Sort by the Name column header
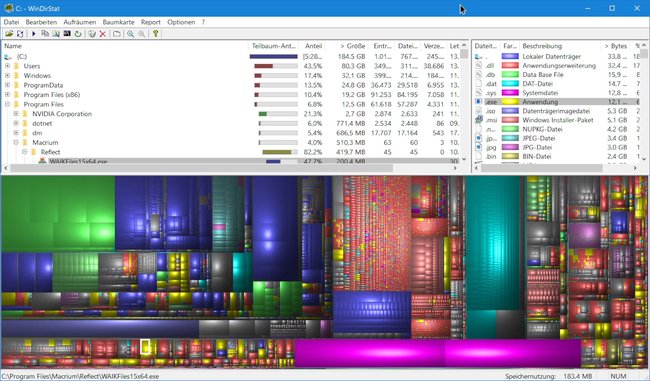650x381 pixels. click(x=125, y=46)
